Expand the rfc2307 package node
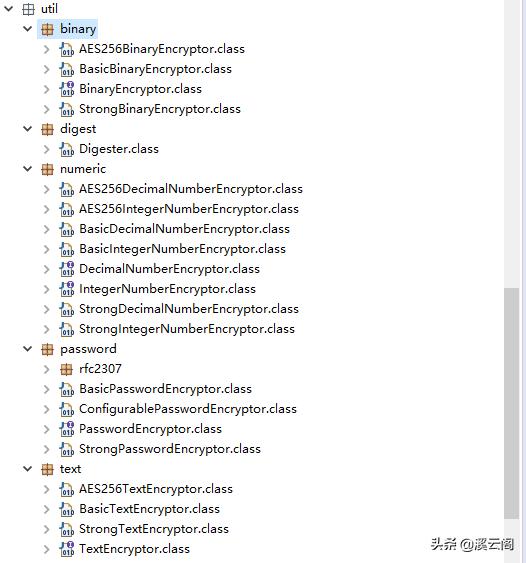Screen dimensions: 526x563 pos(47,369)
